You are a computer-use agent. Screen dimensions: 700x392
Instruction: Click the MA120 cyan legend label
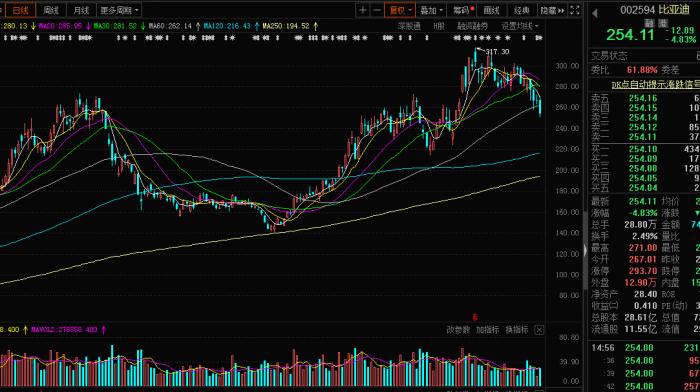(228, 26)
